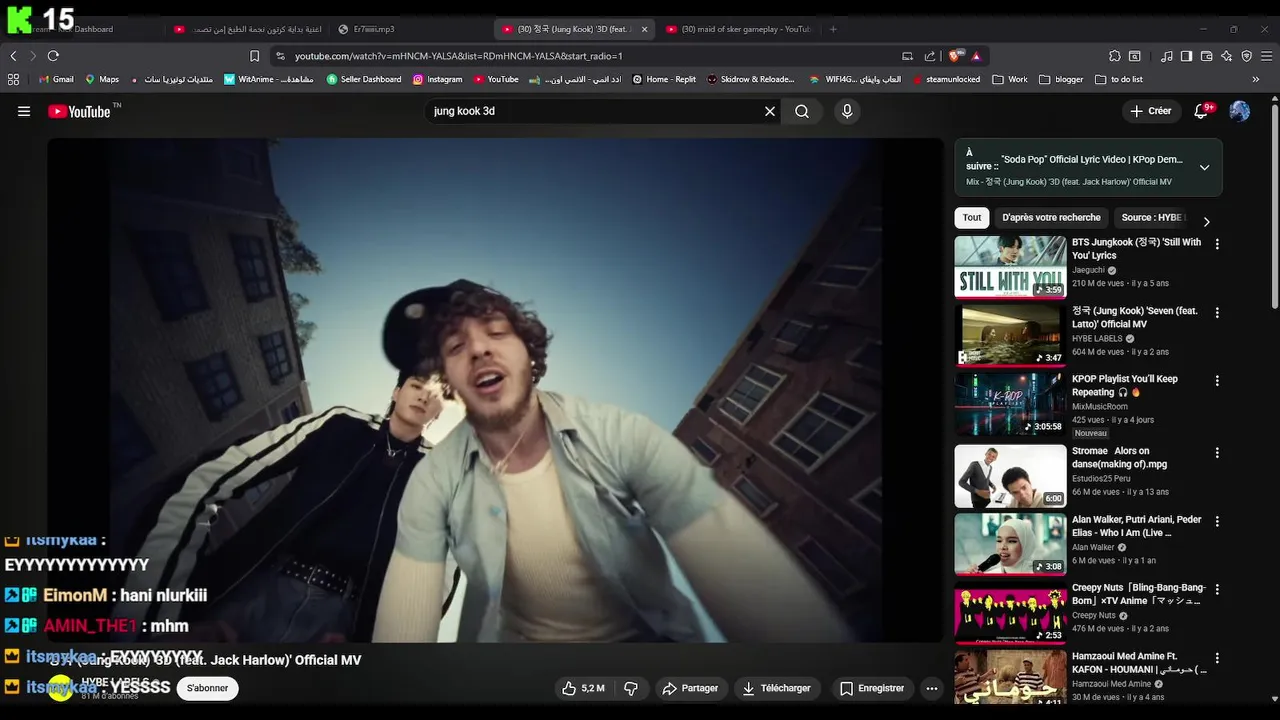Open Brave Rewards triangle icon

(976, 56)
